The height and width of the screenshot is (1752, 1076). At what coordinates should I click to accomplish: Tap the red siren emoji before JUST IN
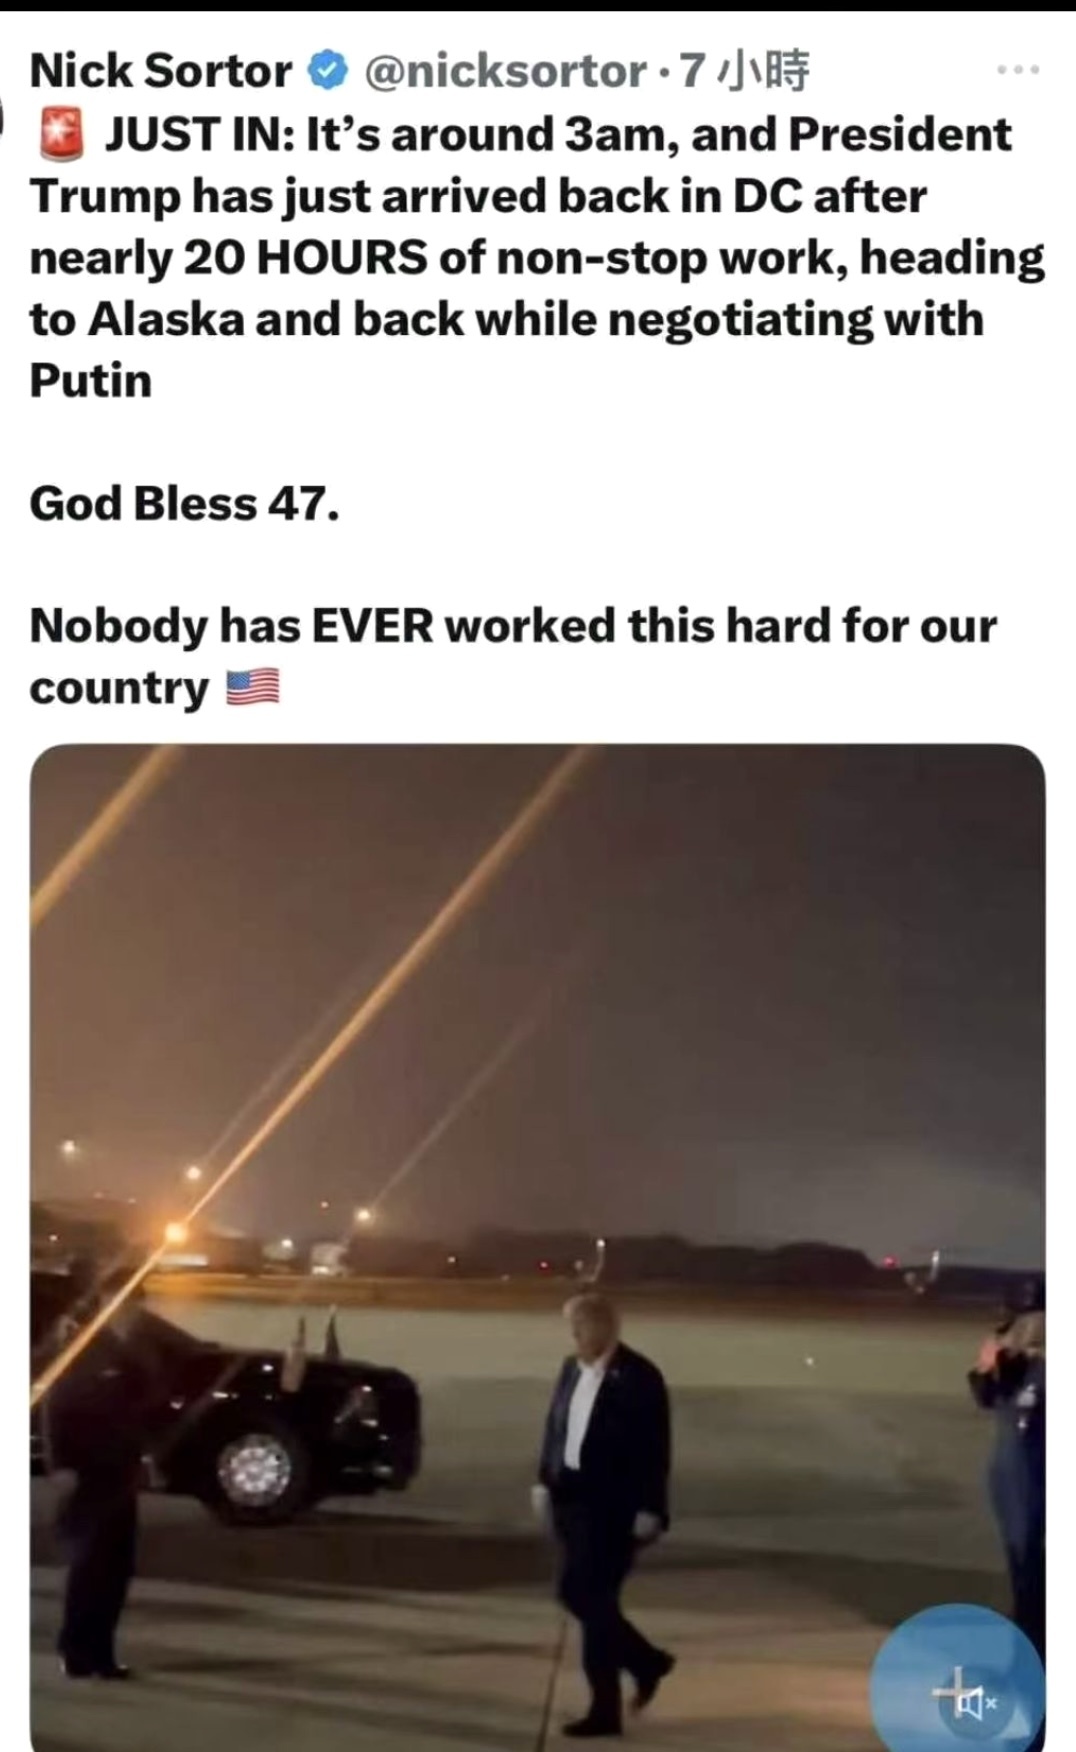coord(62,135)
